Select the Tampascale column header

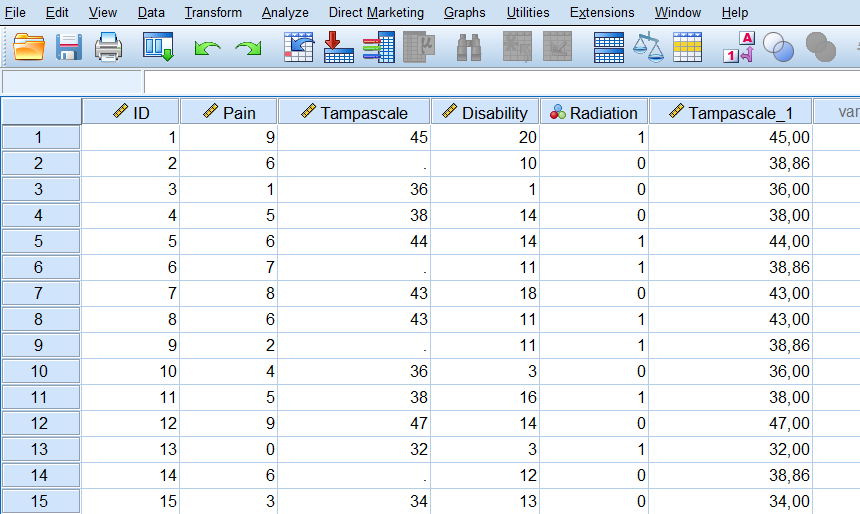click(354, 112)
